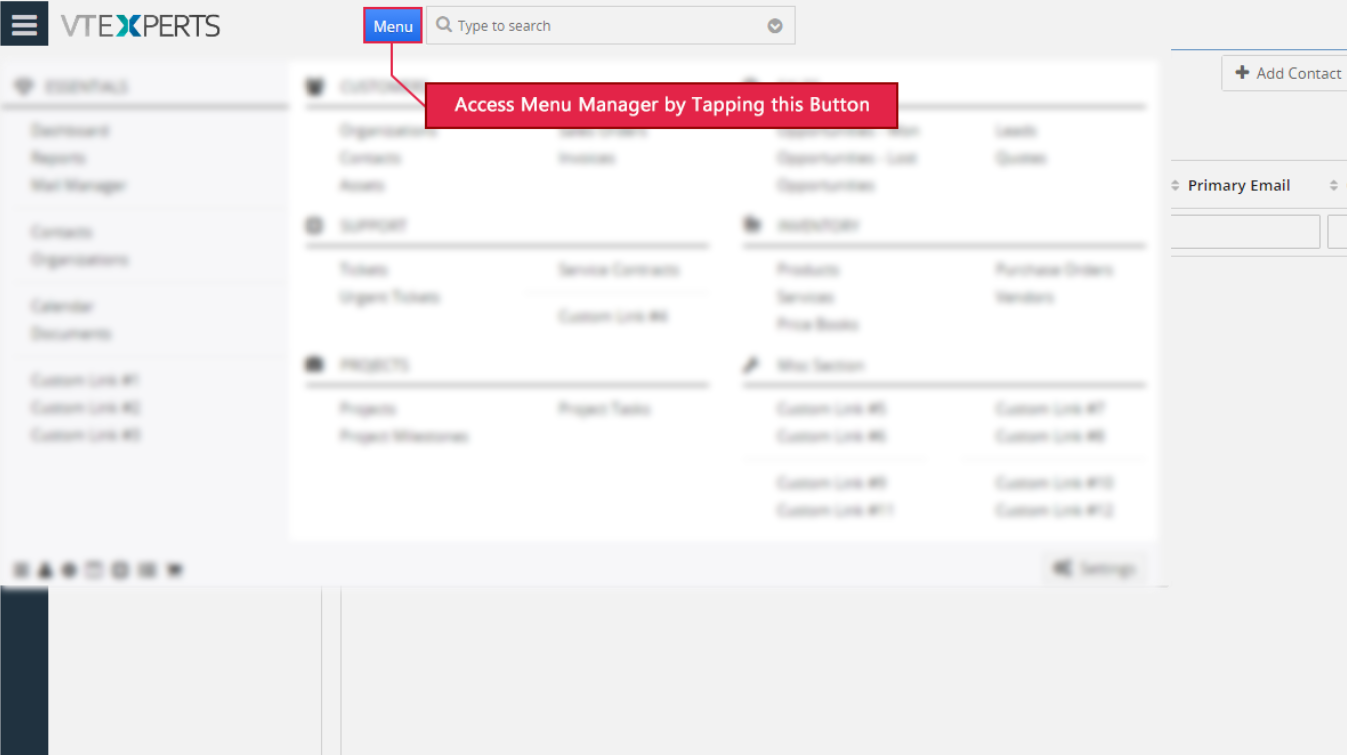Viewport: 1347px width, 755px height.
Task: Click the Add Contact button
Action: 1286,73
